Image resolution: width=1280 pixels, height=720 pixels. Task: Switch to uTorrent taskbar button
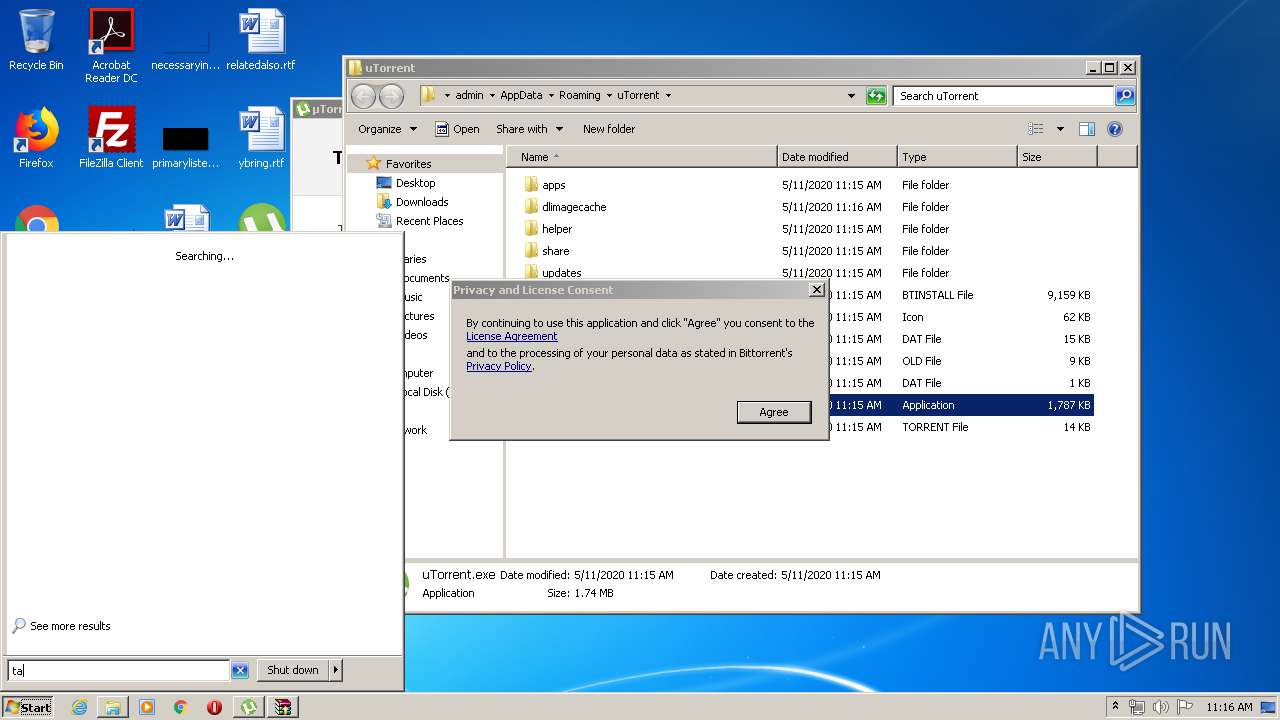point(248,707)
